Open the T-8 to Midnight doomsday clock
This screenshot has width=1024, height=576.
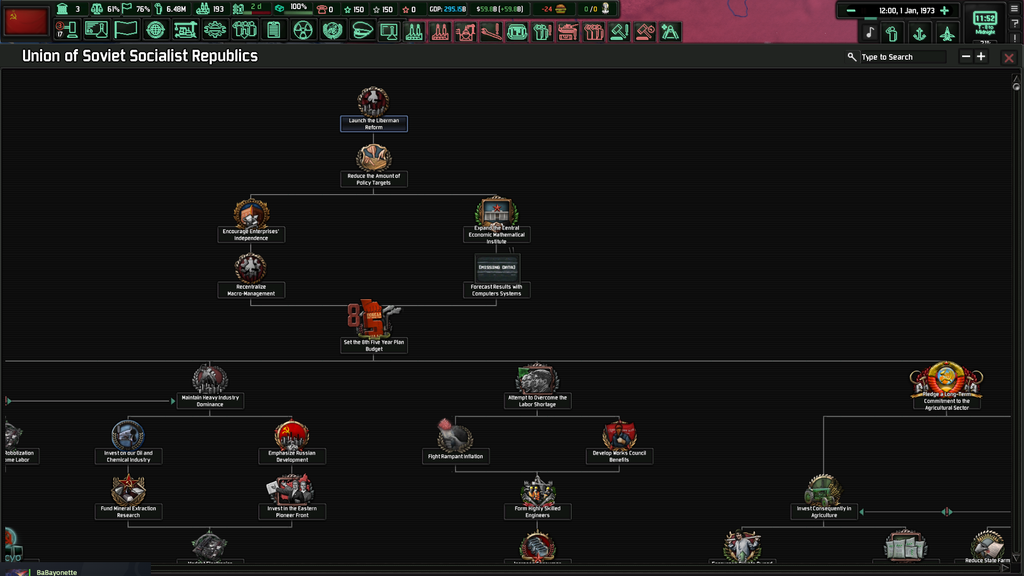pyautogui.click(x=985, y=22)
